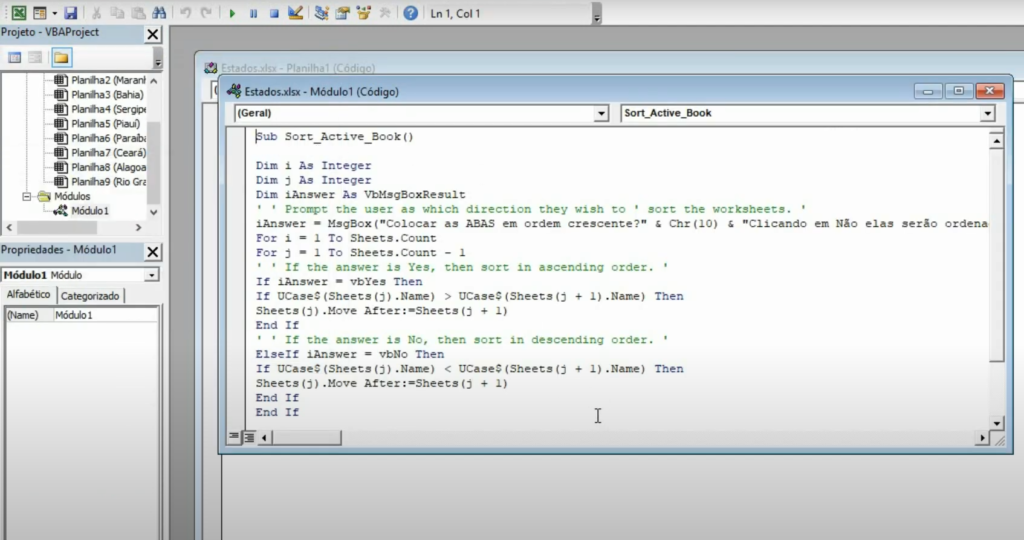Image resolution: width=1024 pixels, height=540 pixels.
Task: Select the Módulos folder in tree
Action: (64, 196)
